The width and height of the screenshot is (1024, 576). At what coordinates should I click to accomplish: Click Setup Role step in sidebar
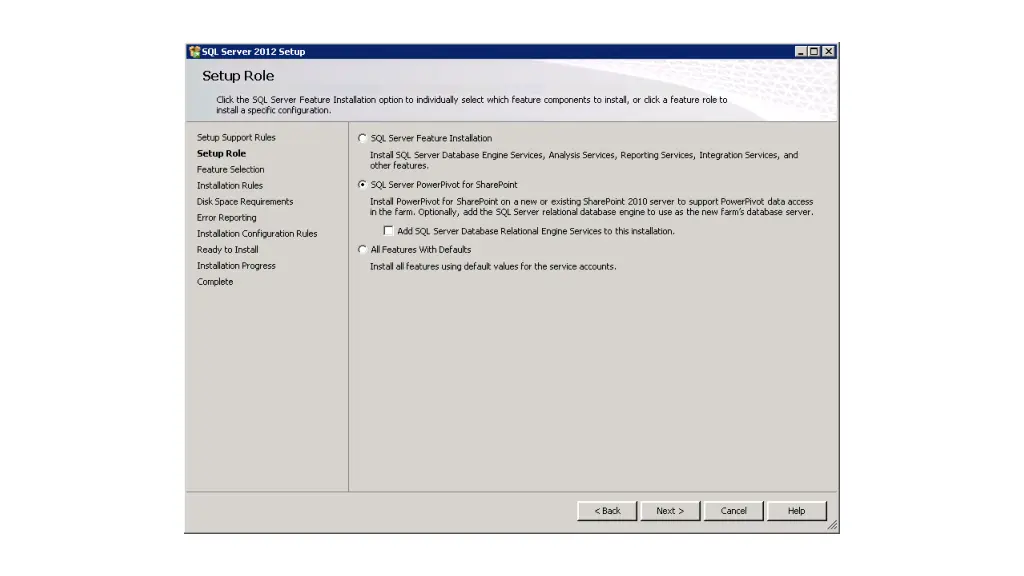click(221, 154)
